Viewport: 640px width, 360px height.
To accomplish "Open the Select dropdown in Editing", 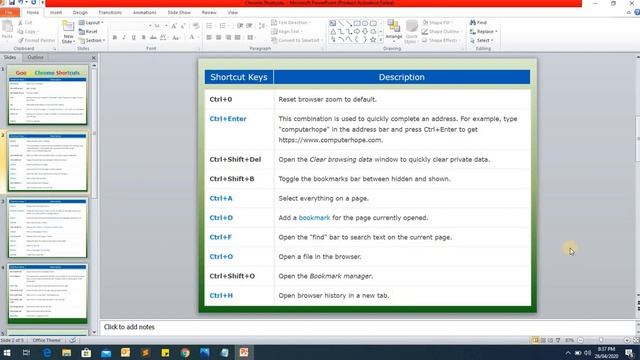I will [482, 40].
